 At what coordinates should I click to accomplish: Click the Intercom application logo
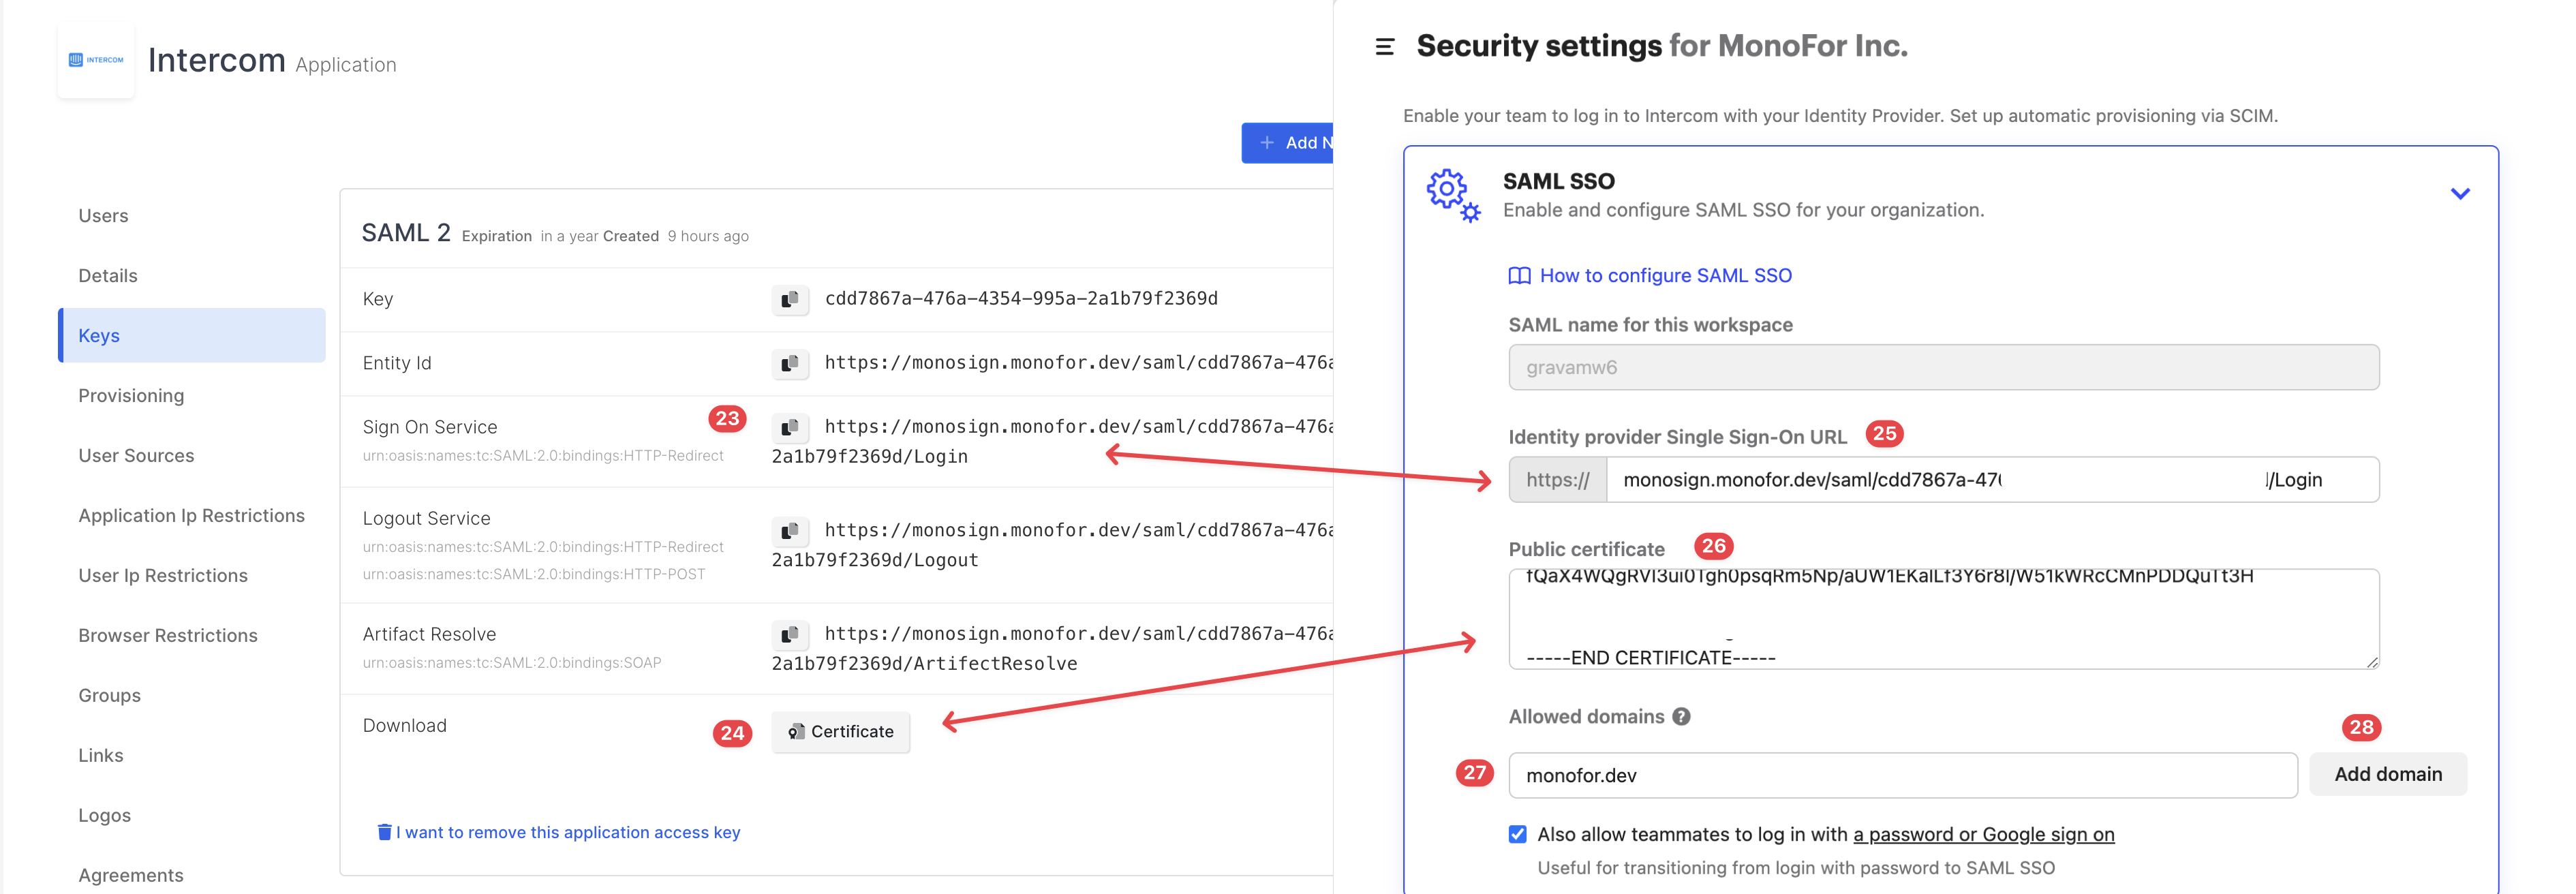click(96, 60)
